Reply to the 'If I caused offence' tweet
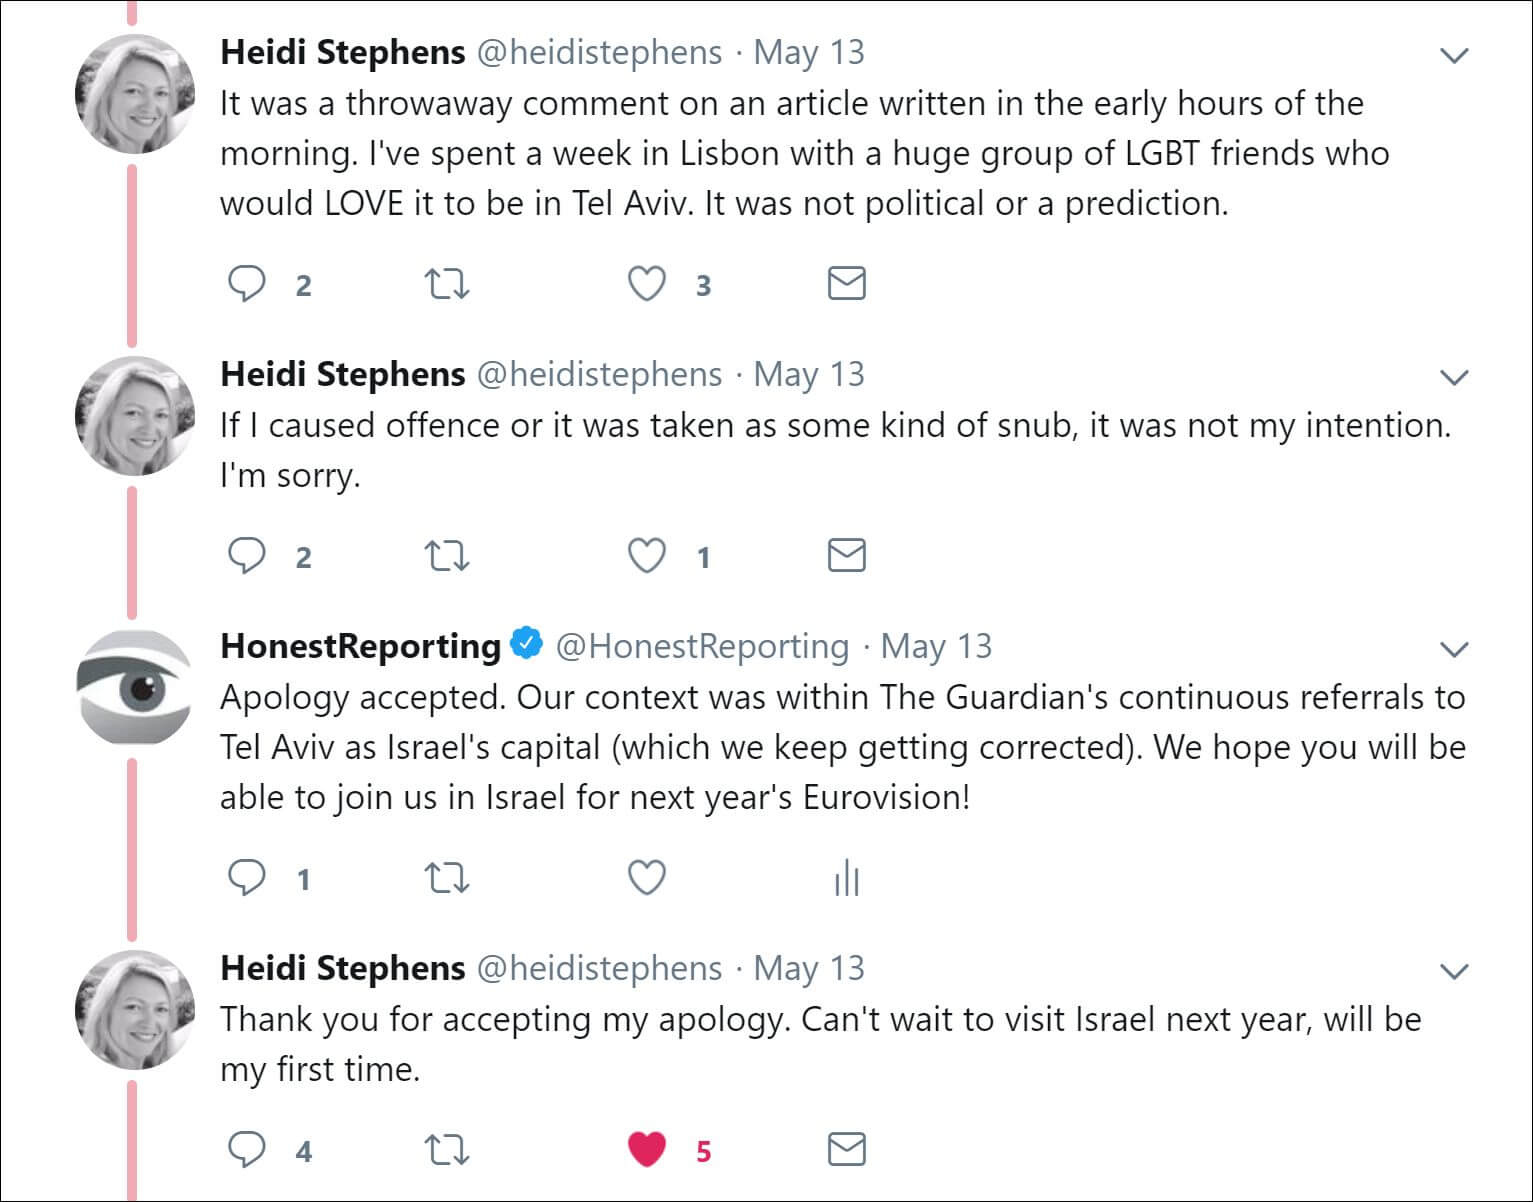Screen dimensions: 1533x1202 pos(246,556)
